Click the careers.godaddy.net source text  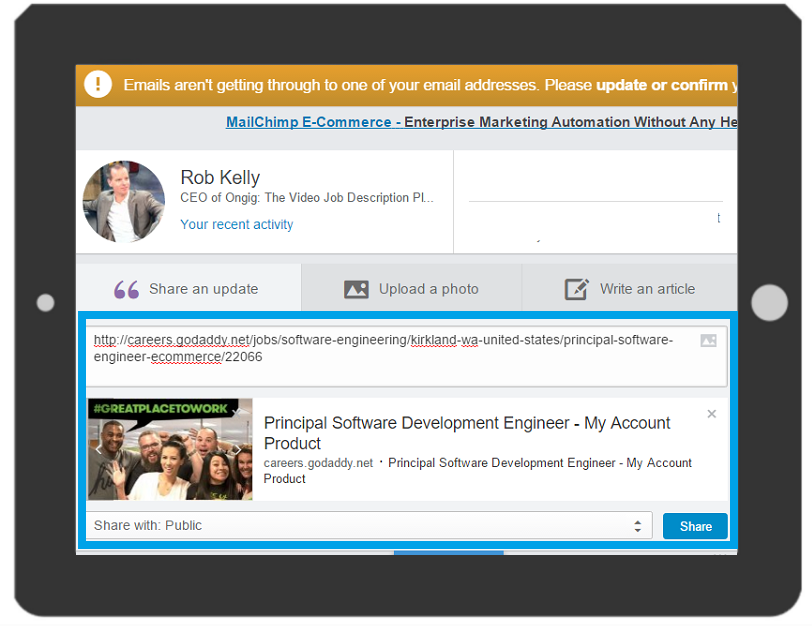tap(318, 463)
